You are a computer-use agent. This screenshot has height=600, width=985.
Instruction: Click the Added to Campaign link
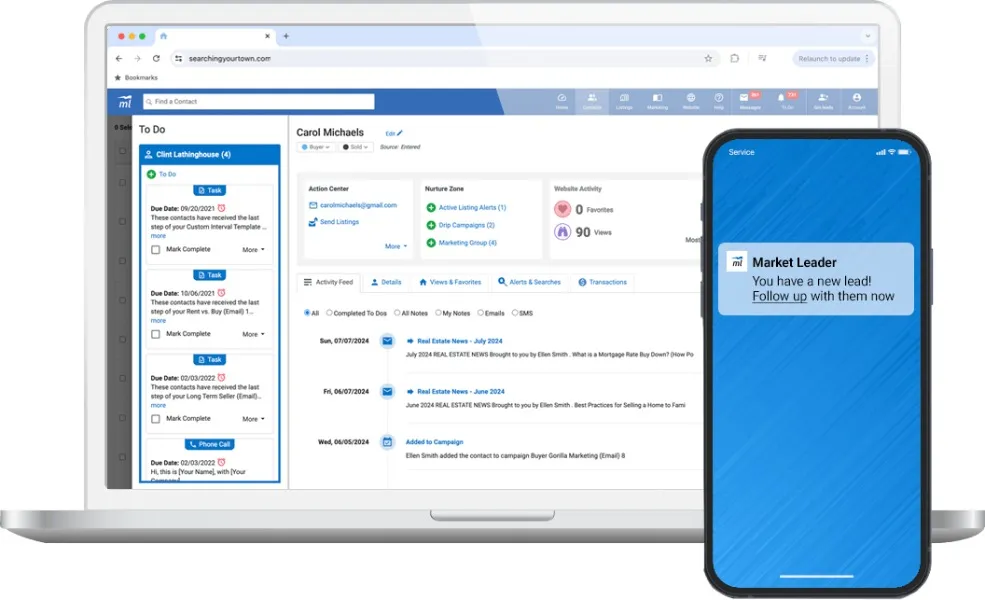434,442
